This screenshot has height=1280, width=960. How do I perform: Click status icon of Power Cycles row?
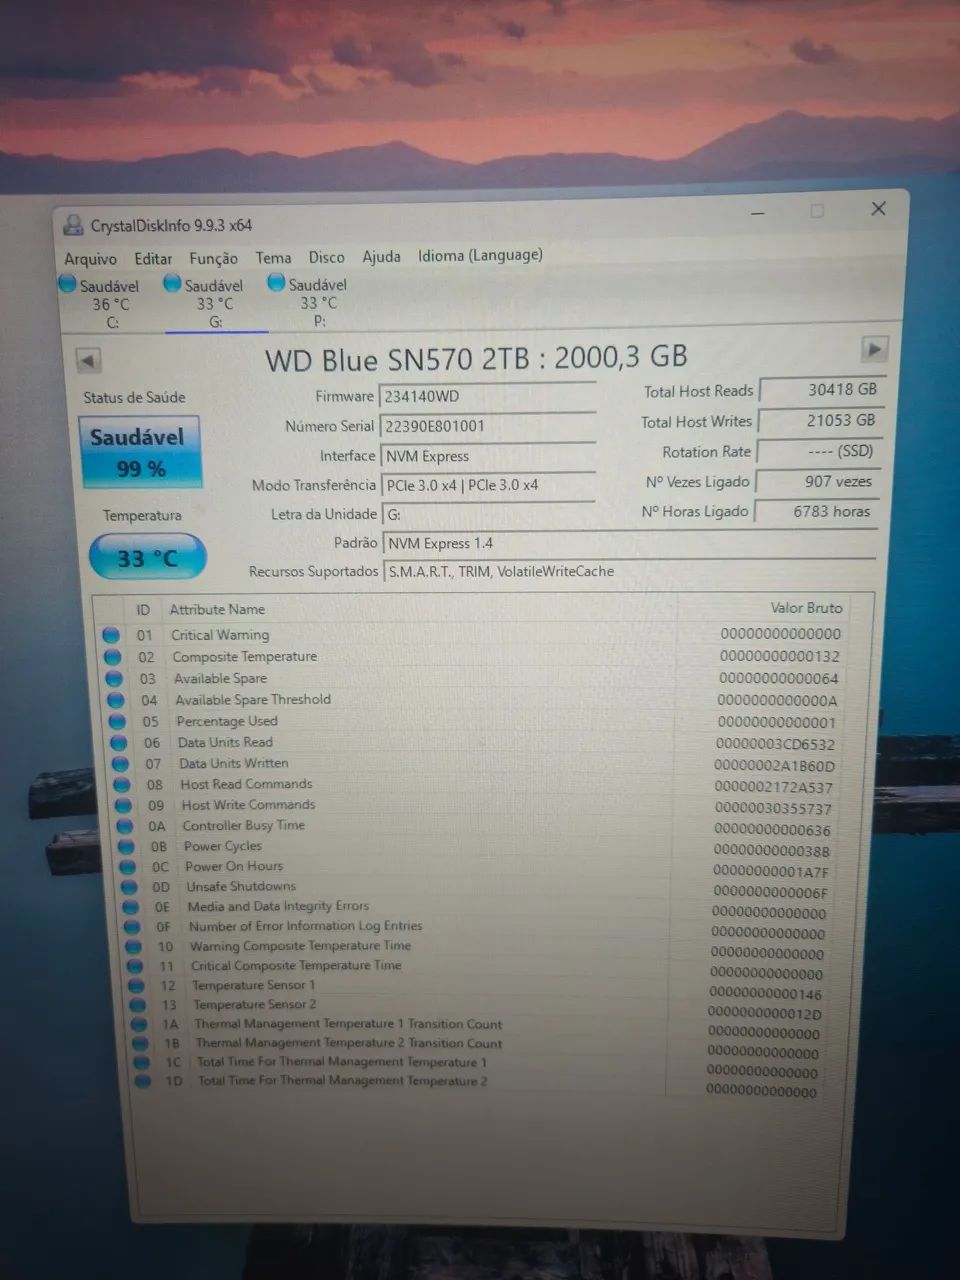[x=127, y=847]
